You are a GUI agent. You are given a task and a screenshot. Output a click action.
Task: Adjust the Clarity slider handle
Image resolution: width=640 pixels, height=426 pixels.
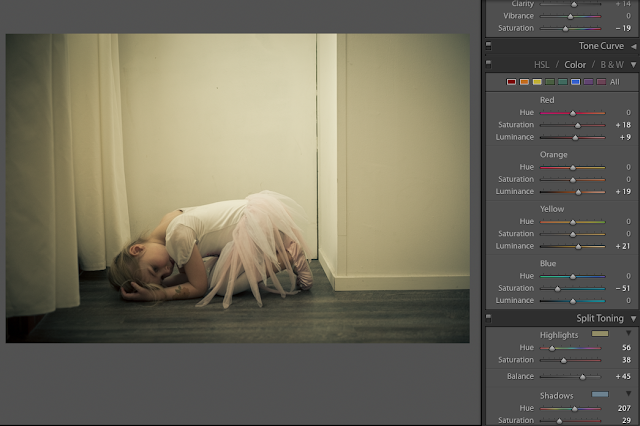574,4
